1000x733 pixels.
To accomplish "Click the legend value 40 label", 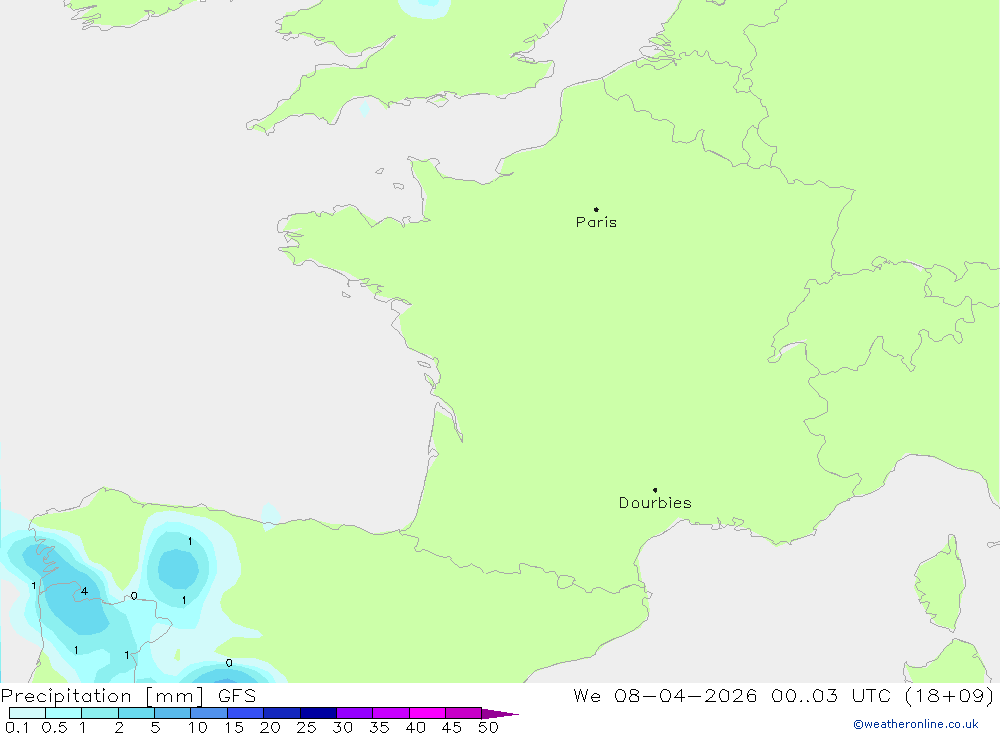I will 415,727.
